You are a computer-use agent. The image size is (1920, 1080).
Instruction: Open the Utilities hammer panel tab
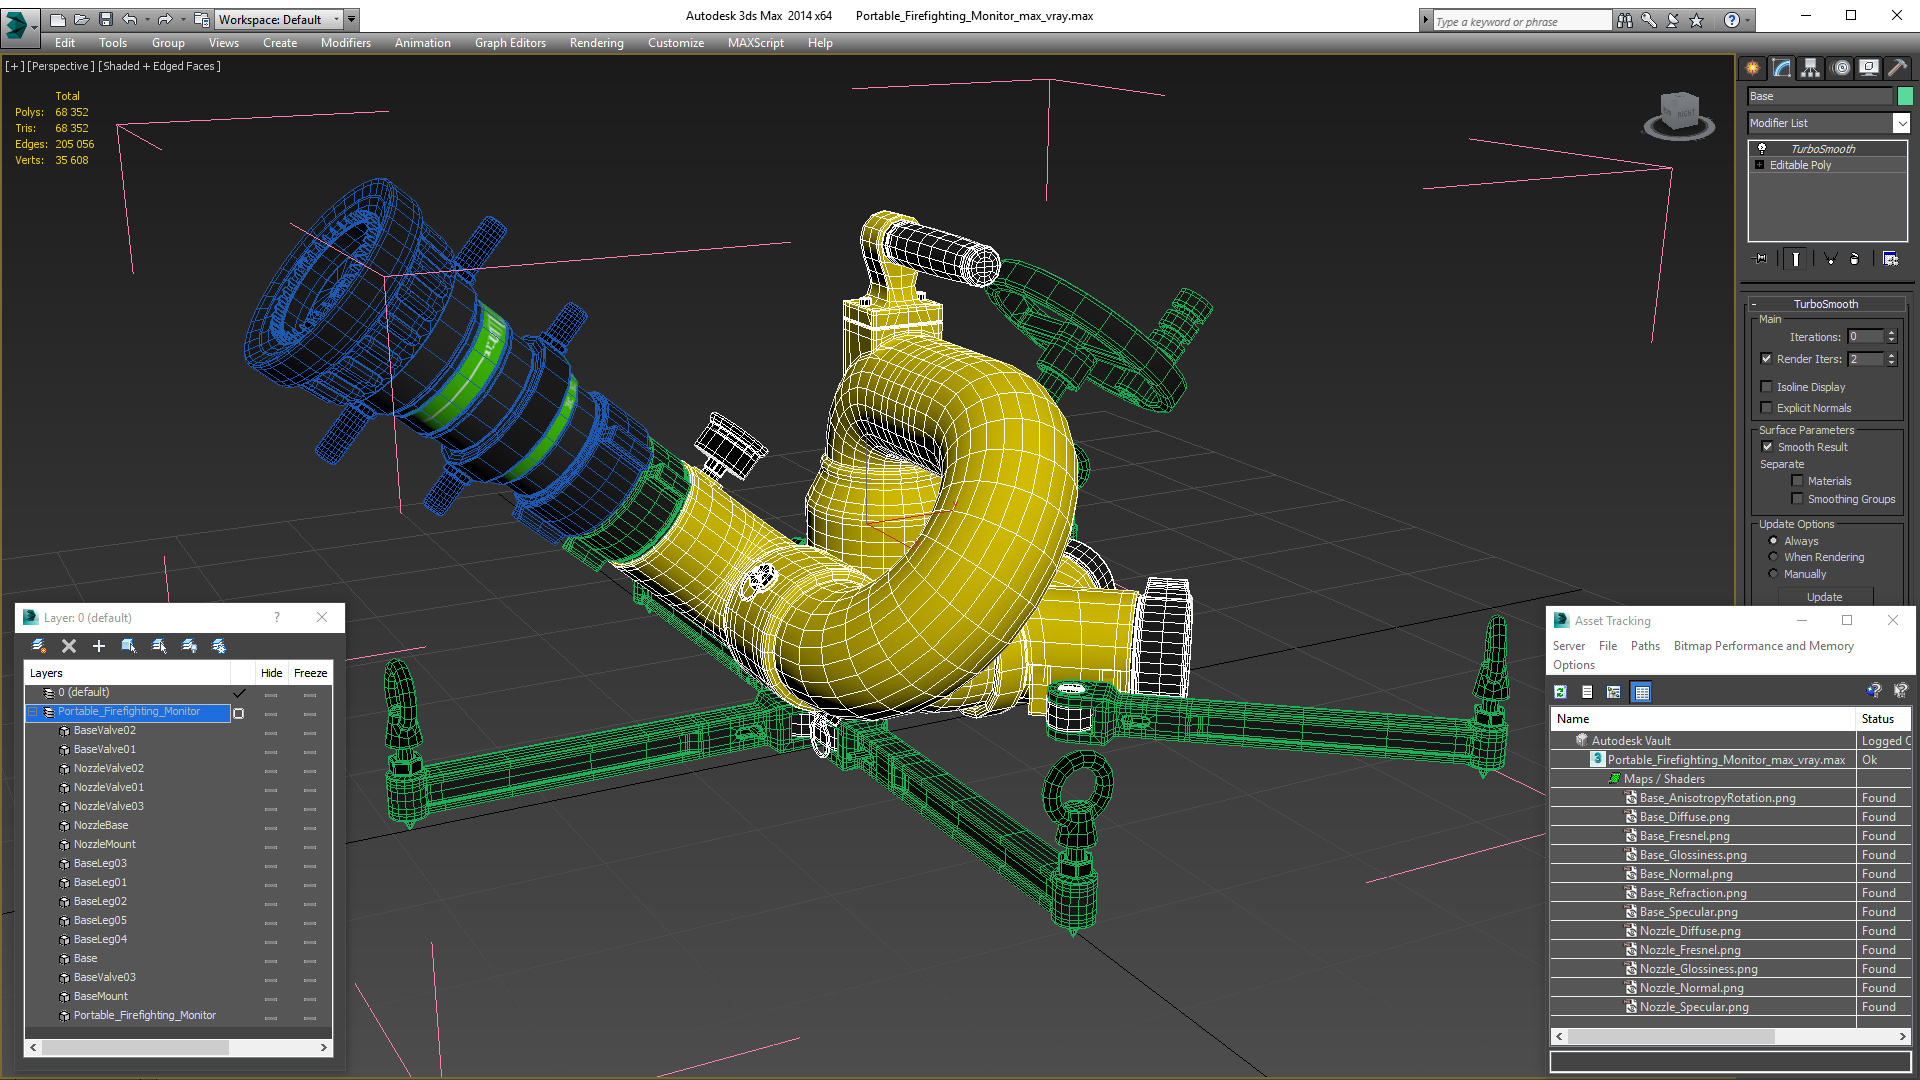[1897, 68]
